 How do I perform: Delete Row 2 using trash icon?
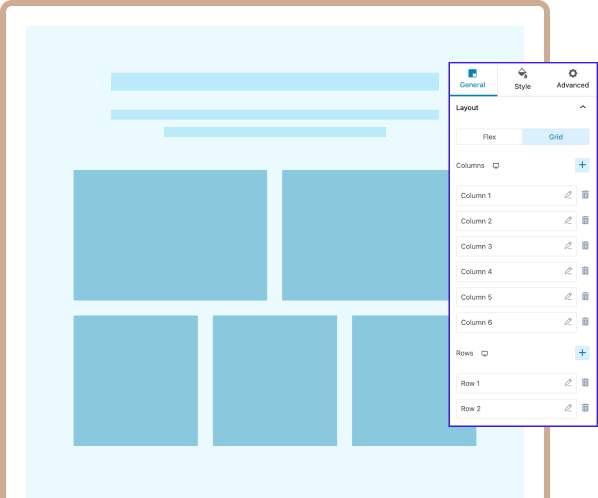(x=585, y=408)
